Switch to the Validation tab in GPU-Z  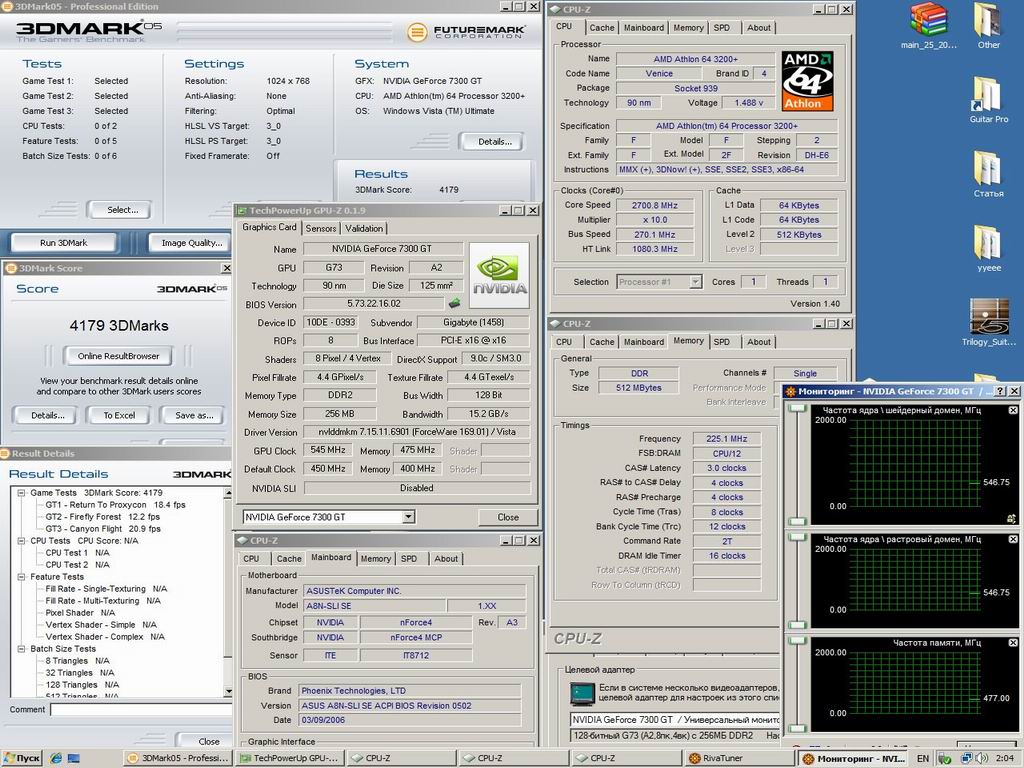[x=364, y=228]
